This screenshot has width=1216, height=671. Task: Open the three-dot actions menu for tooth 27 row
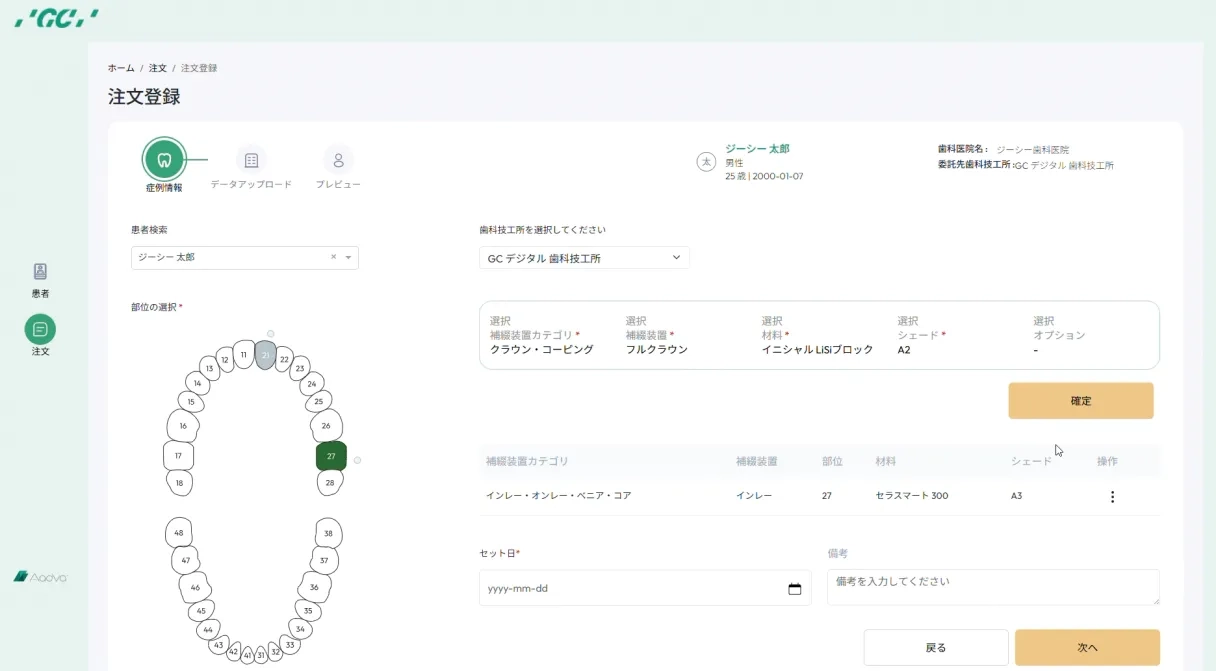(x=1112, y=496)
